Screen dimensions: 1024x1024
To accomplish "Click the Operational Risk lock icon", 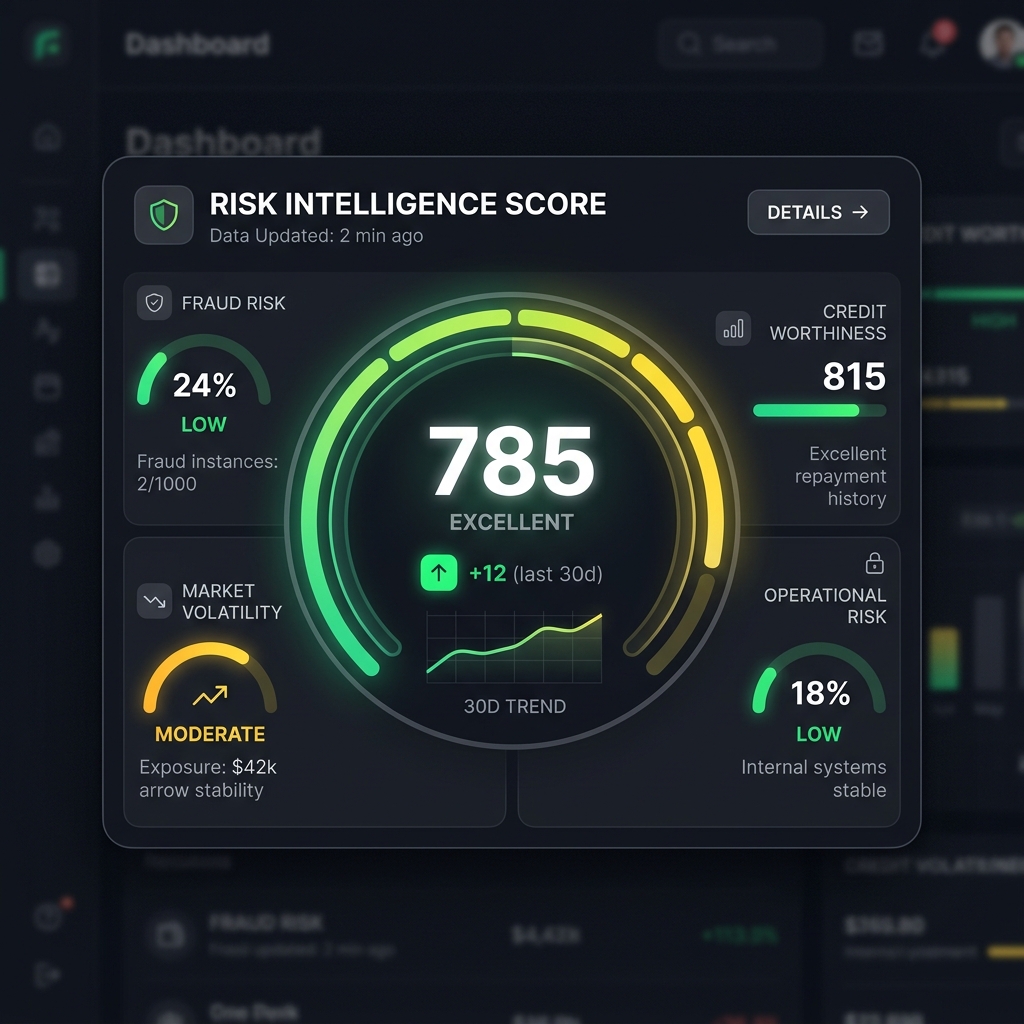I will [874, 563].
